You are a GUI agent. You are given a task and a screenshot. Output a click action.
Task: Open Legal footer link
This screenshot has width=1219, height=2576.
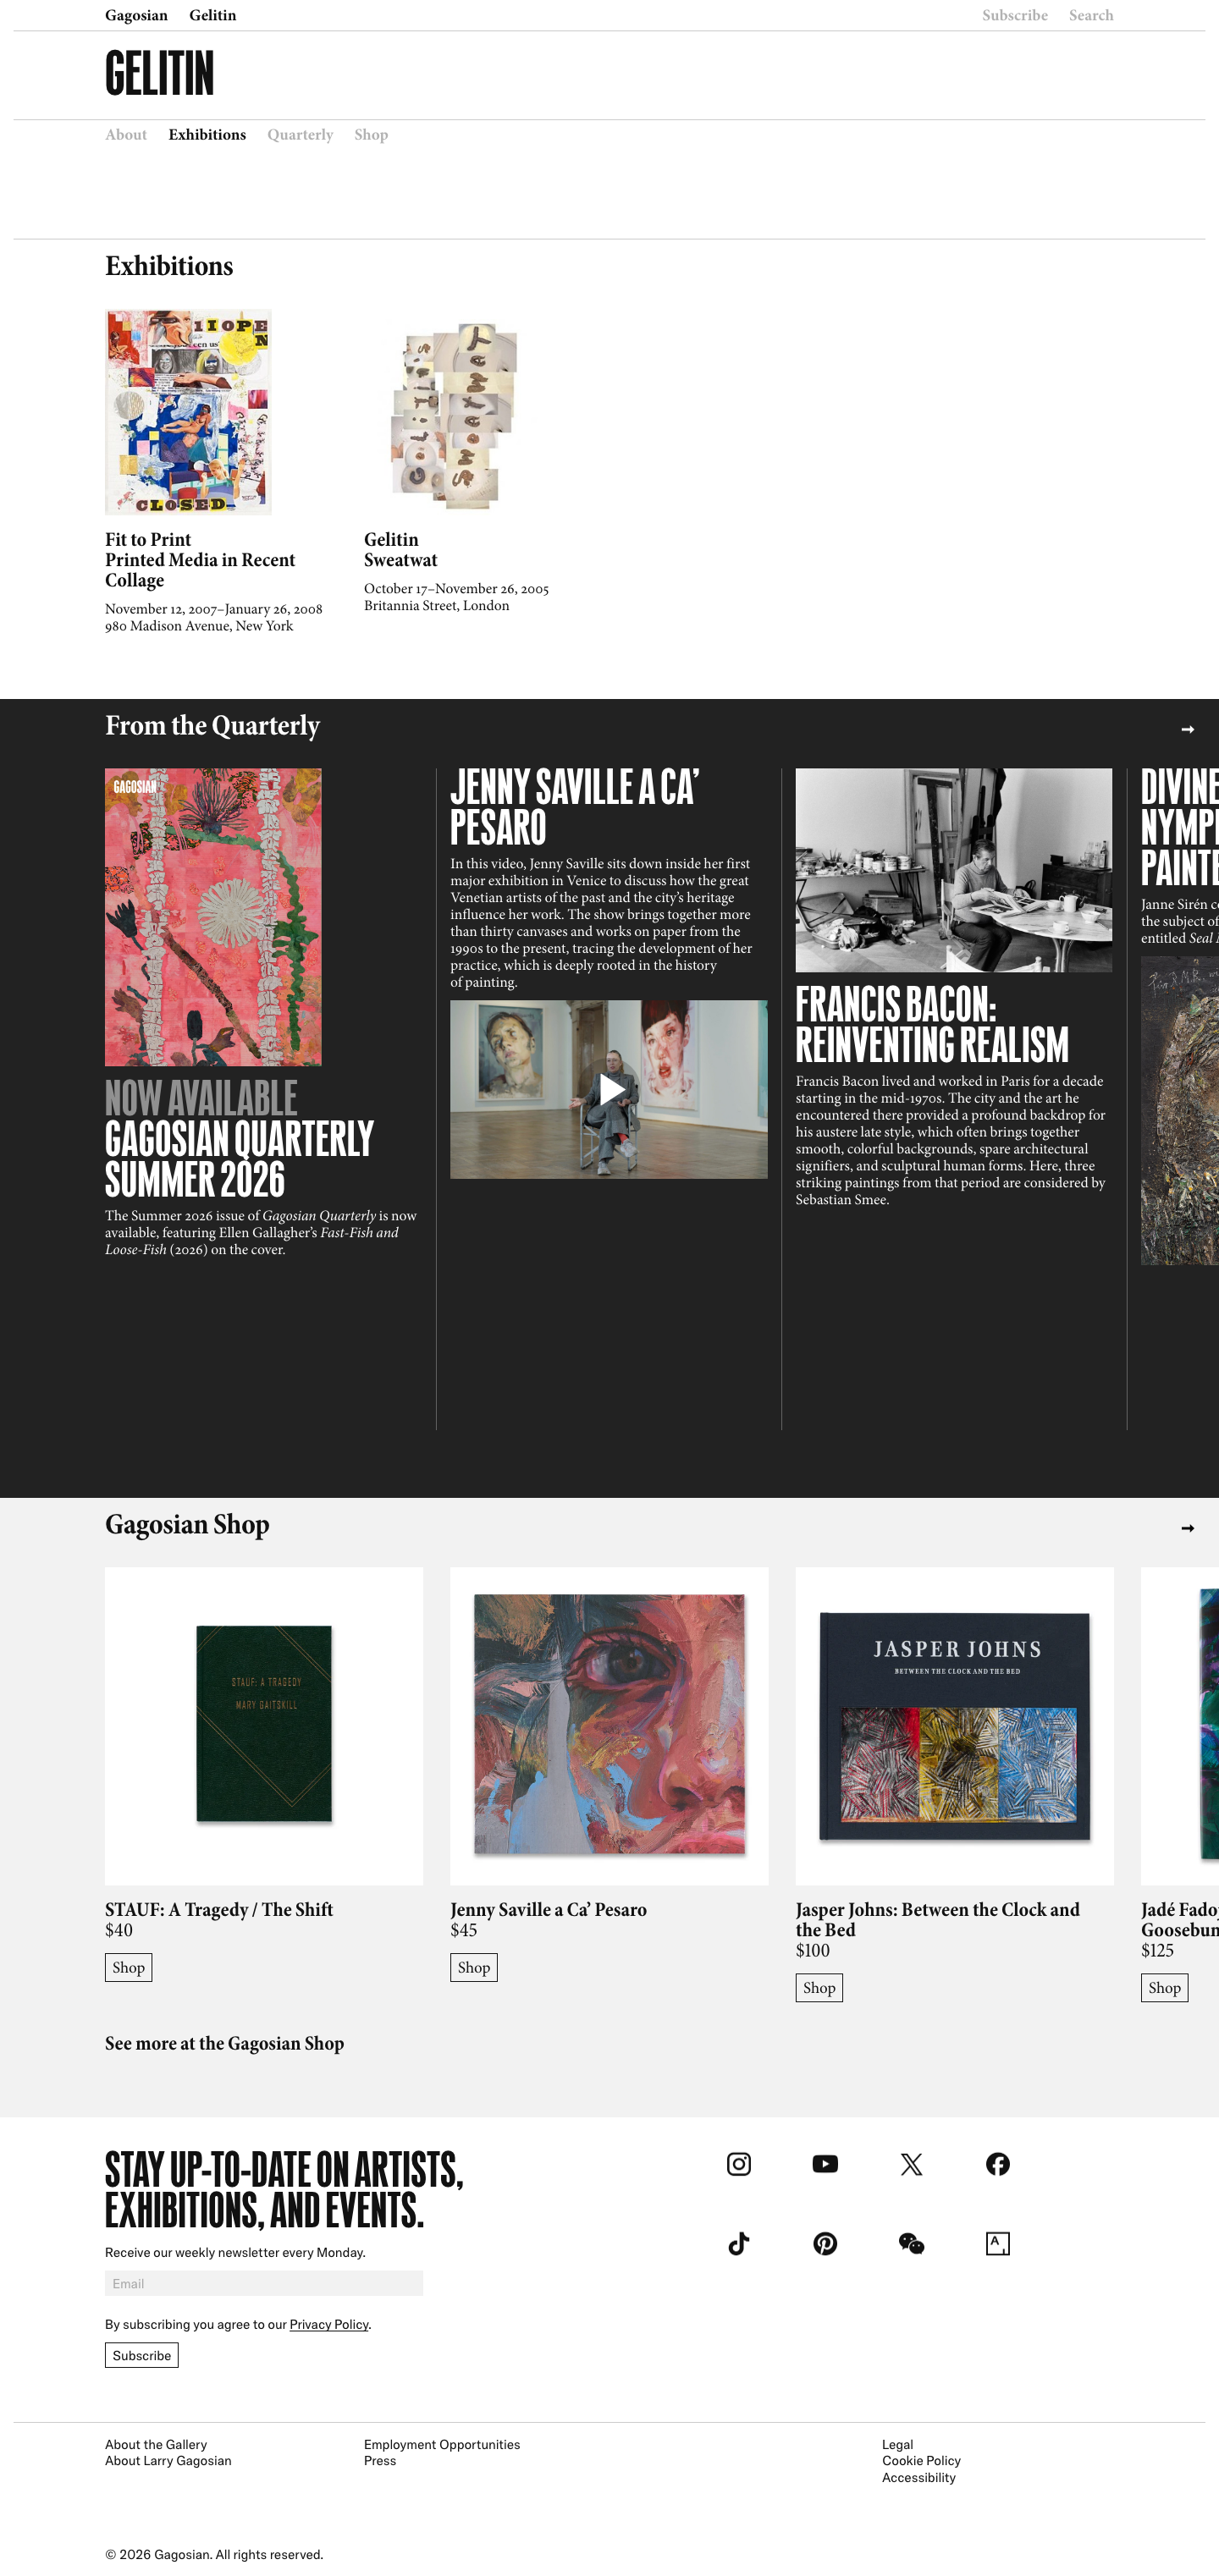coord(897,2444)
